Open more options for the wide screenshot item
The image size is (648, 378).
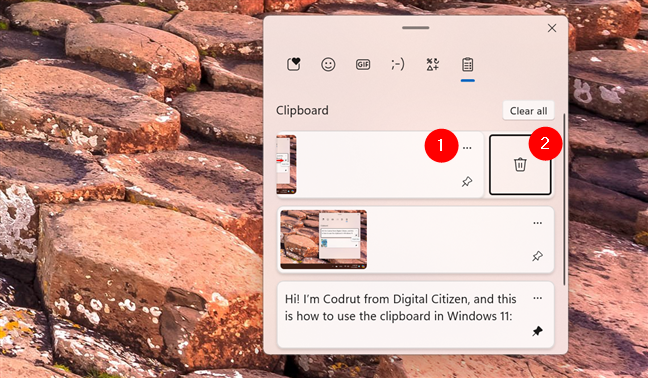pyautogui.click(x=537, y=223)
